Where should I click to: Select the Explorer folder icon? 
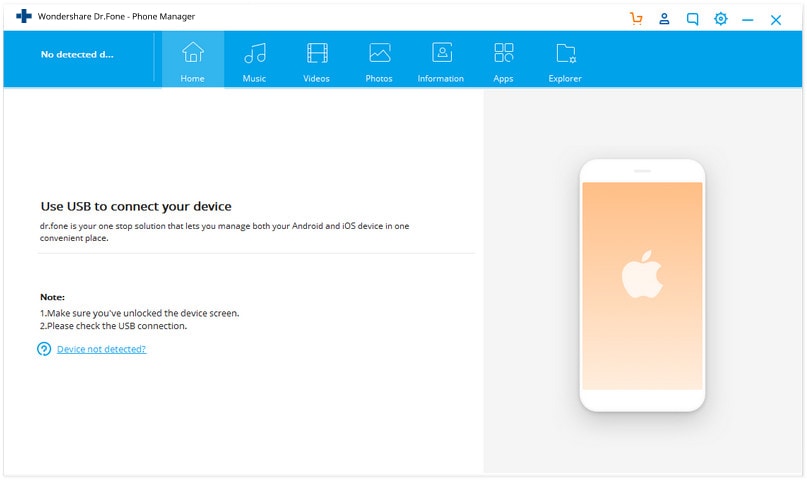pos(566,53)
